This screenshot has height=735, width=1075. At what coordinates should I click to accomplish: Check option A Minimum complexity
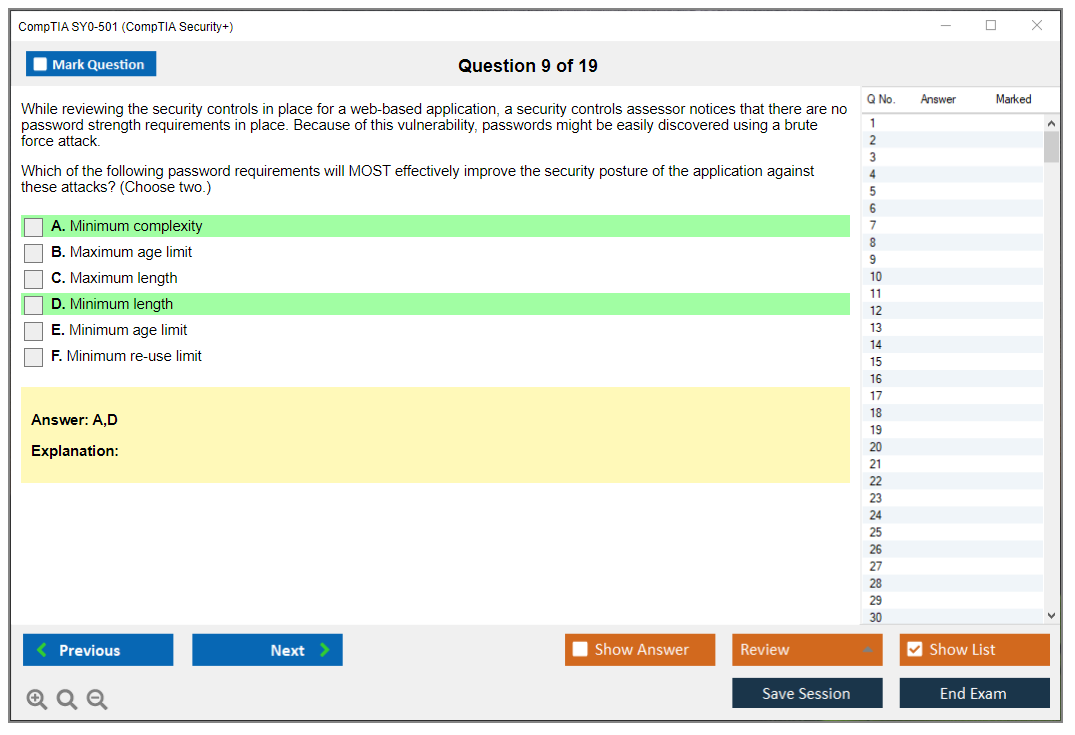(34, 227)
